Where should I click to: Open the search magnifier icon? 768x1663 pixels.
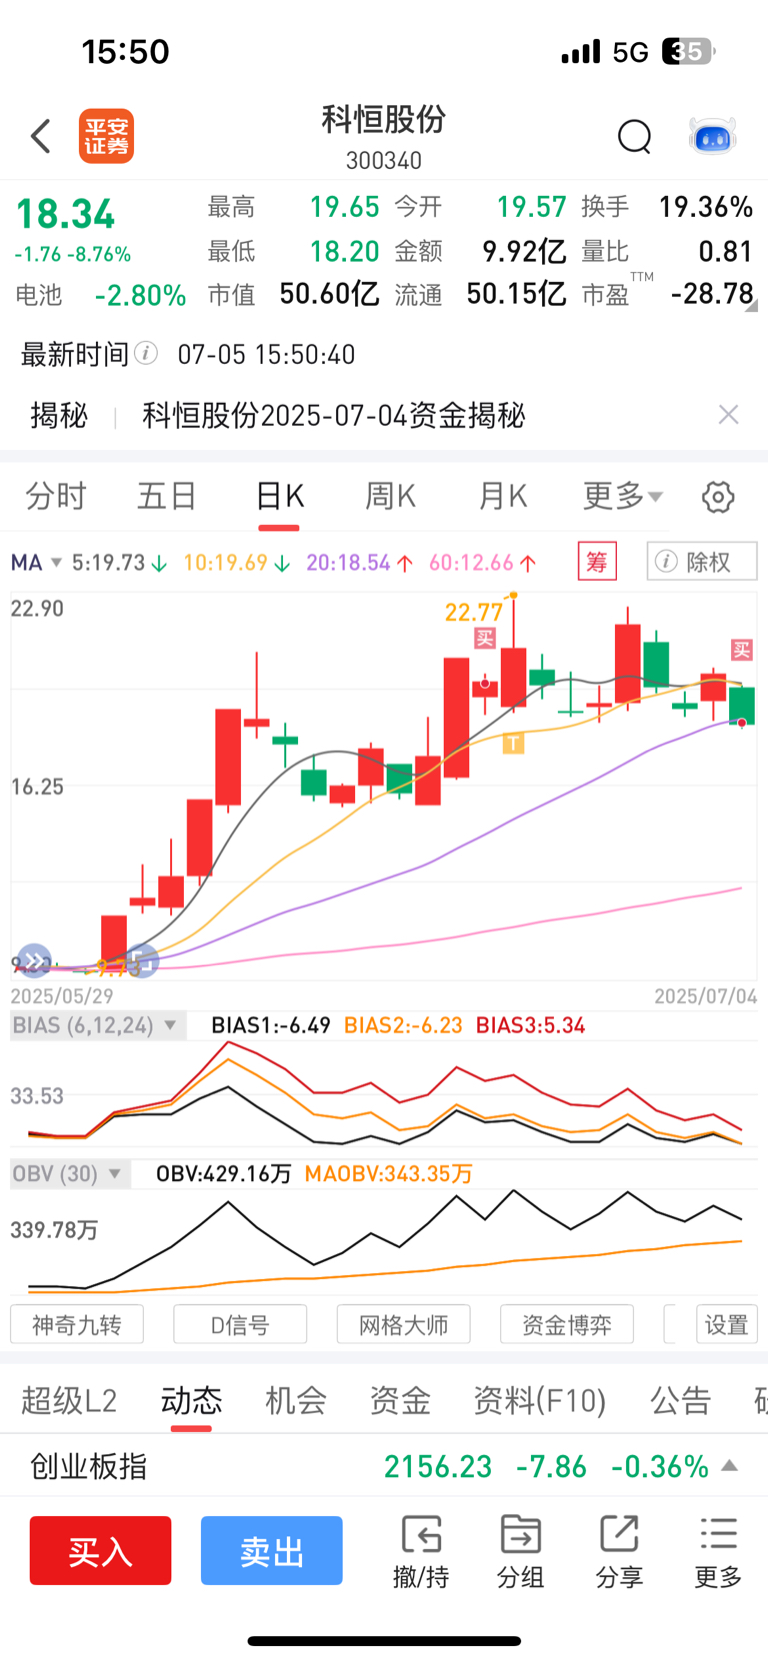pos(634,136)
